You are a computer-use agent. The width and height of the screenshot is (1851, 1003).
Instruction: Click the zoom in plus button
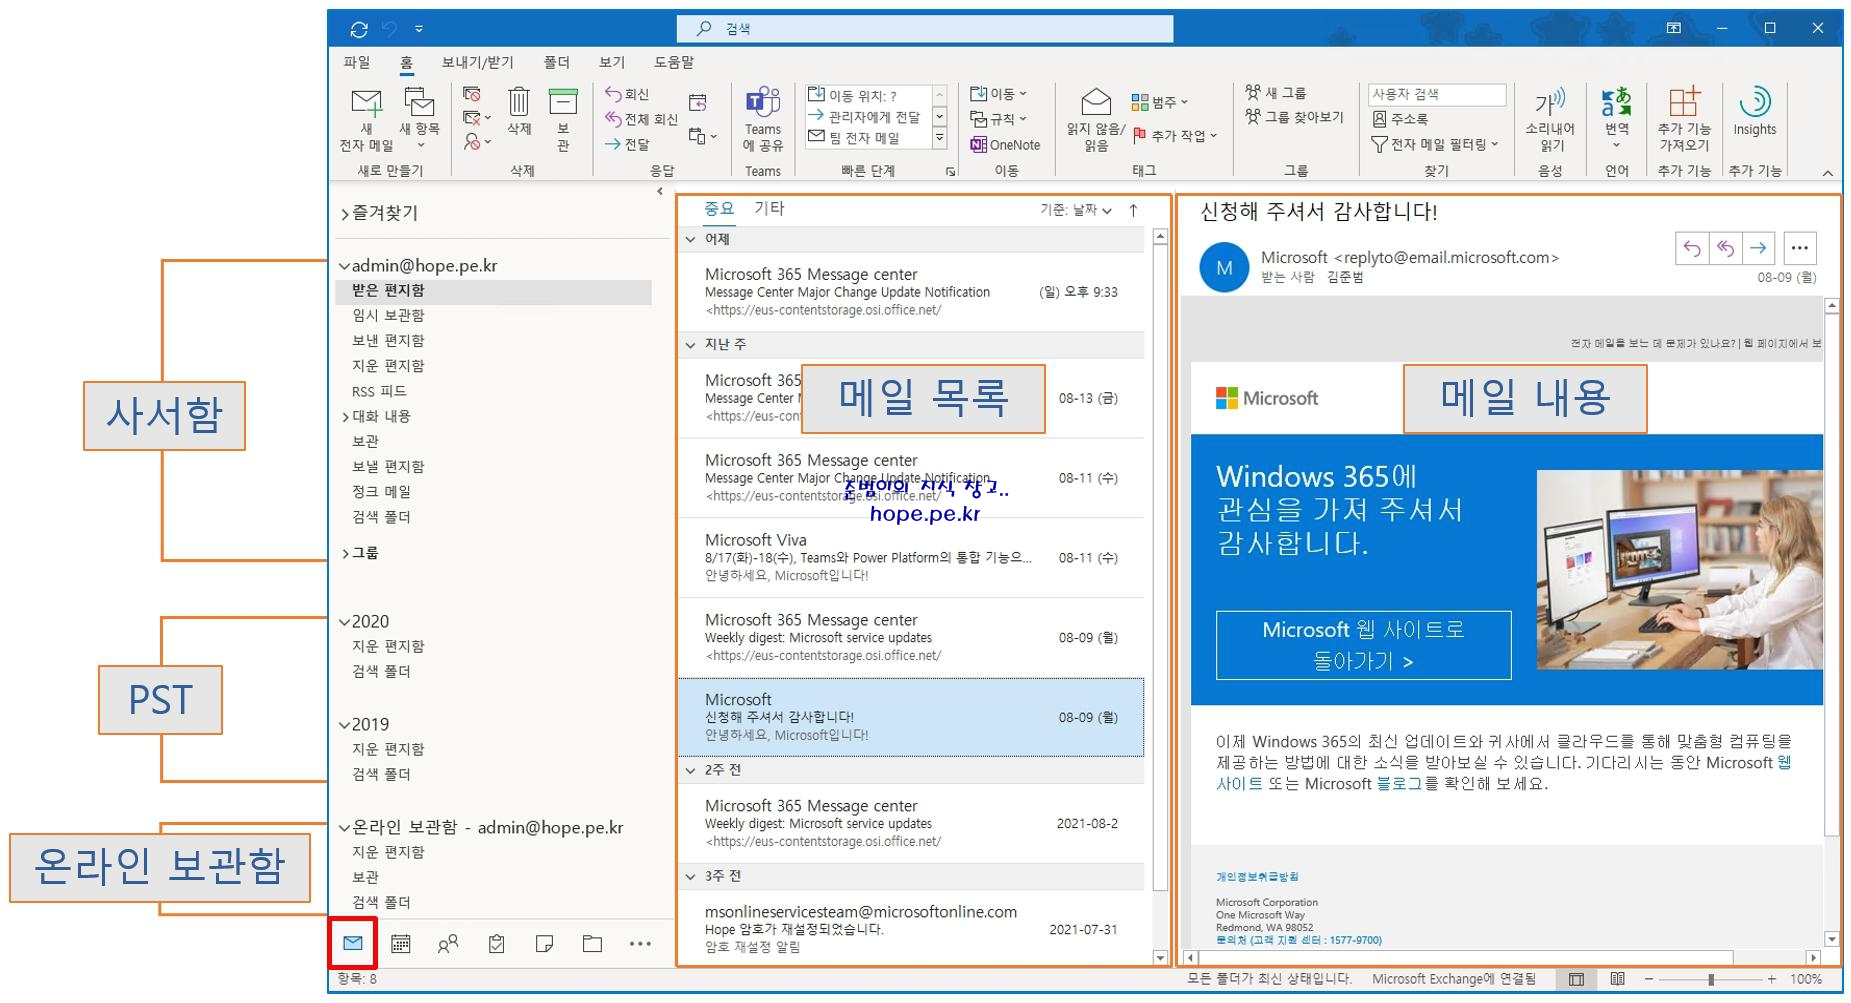(x=1771, y=980)
